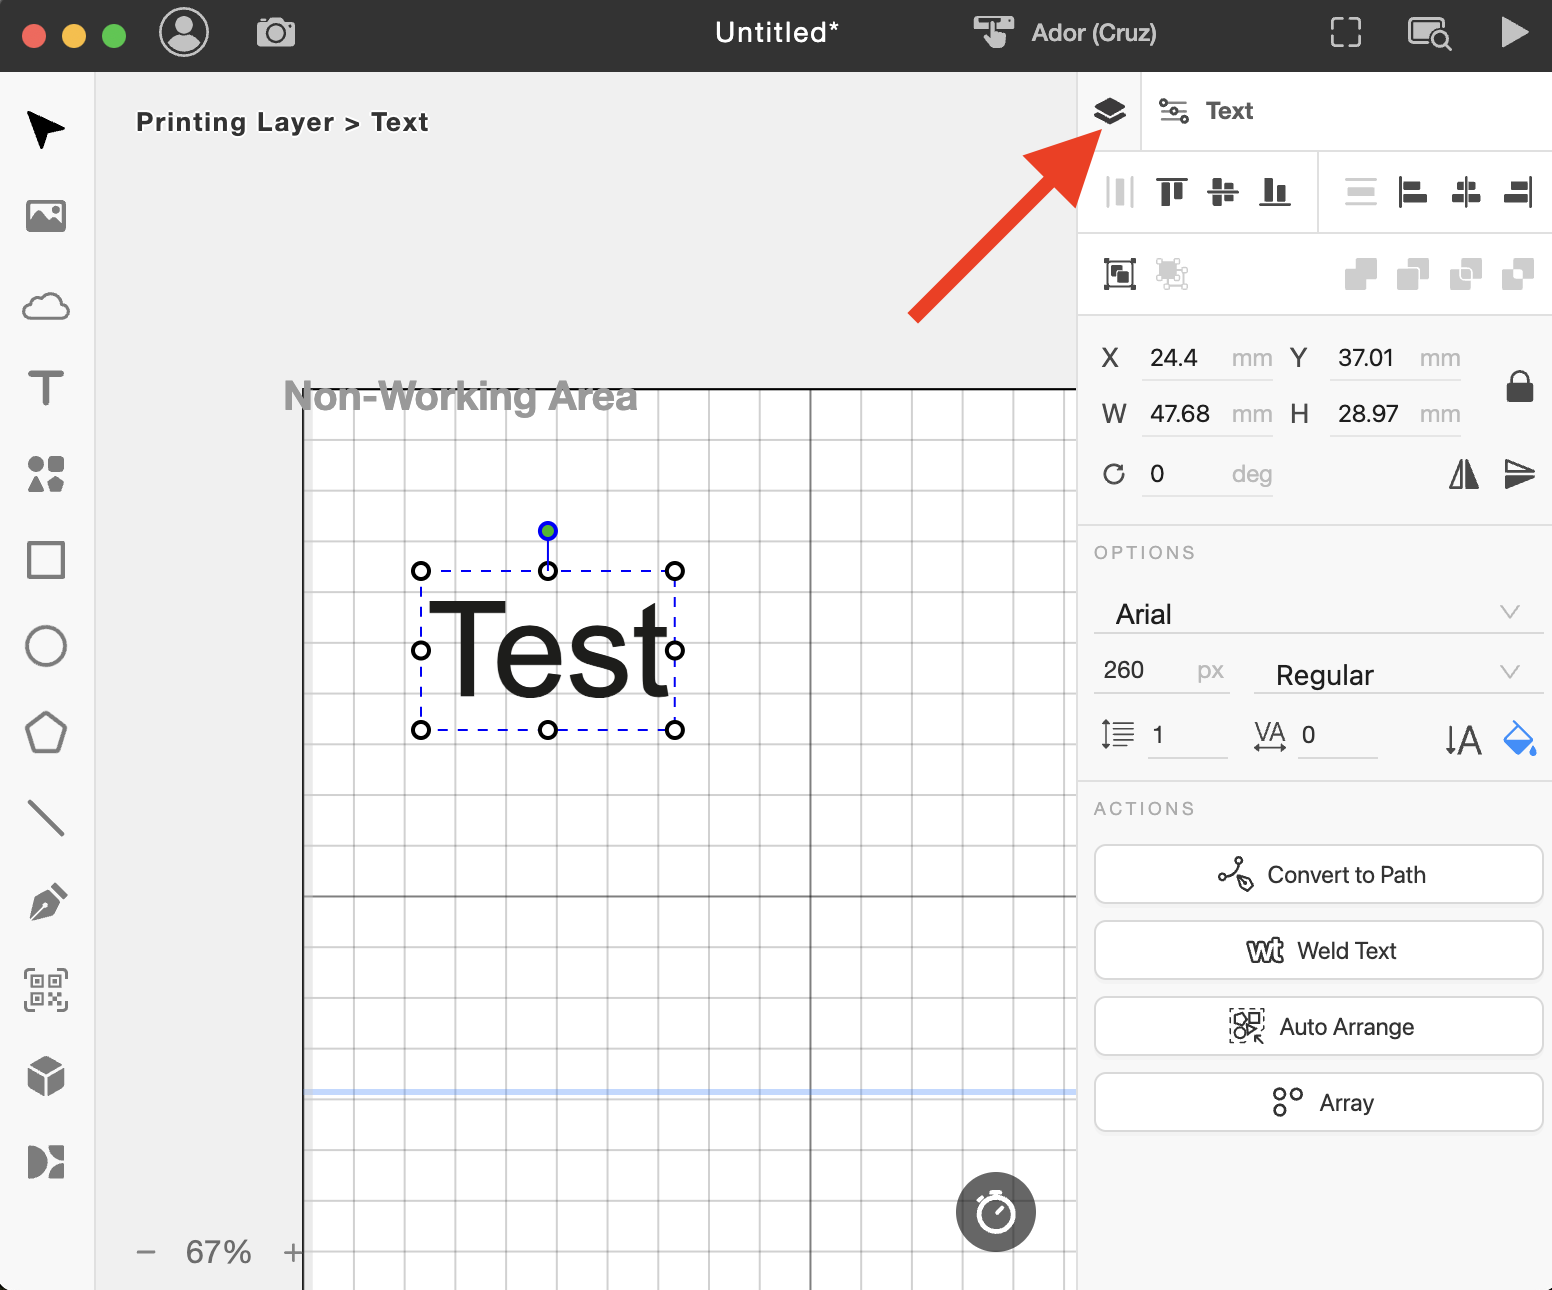Viewport: 1552px width, 1290px height.
Task: Open the Regular font style dropdown
Action: pos(1399,674)
